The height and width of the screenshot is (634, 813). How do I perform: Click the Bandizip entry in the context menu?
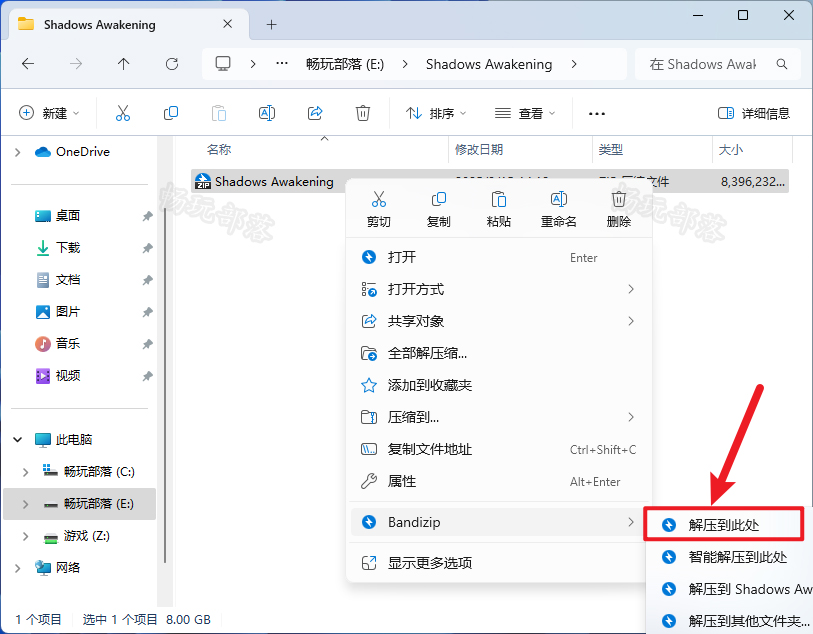point(498,522)
